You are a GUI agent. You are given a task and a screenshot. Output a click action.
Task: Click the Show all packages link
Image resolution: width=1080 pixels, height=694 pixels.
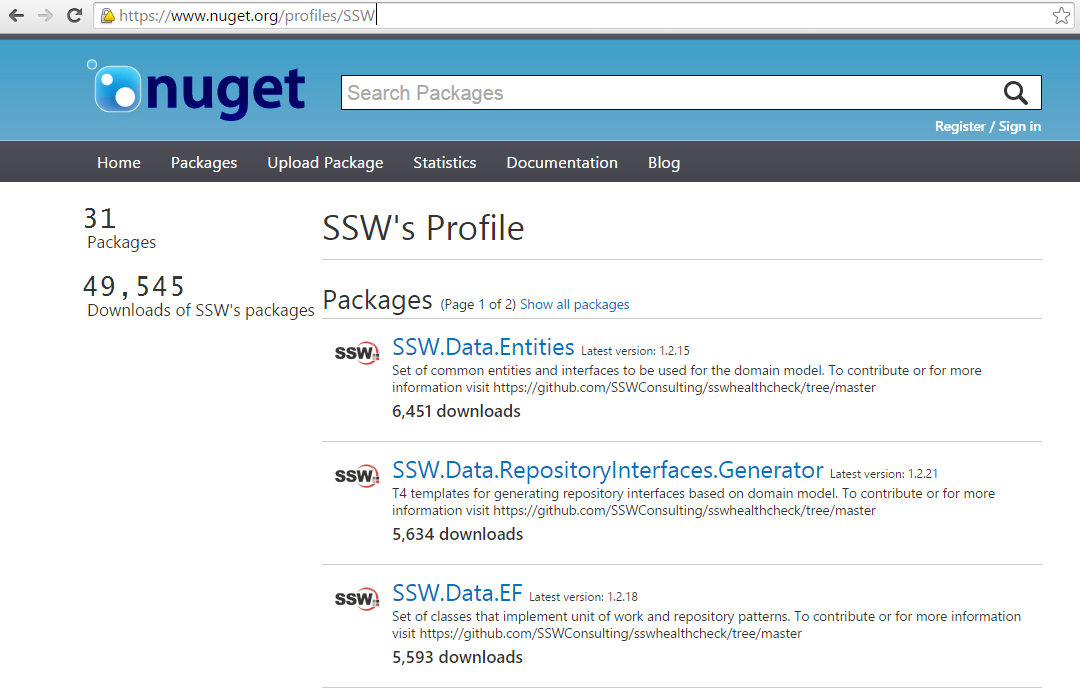[x=574, y=304]
